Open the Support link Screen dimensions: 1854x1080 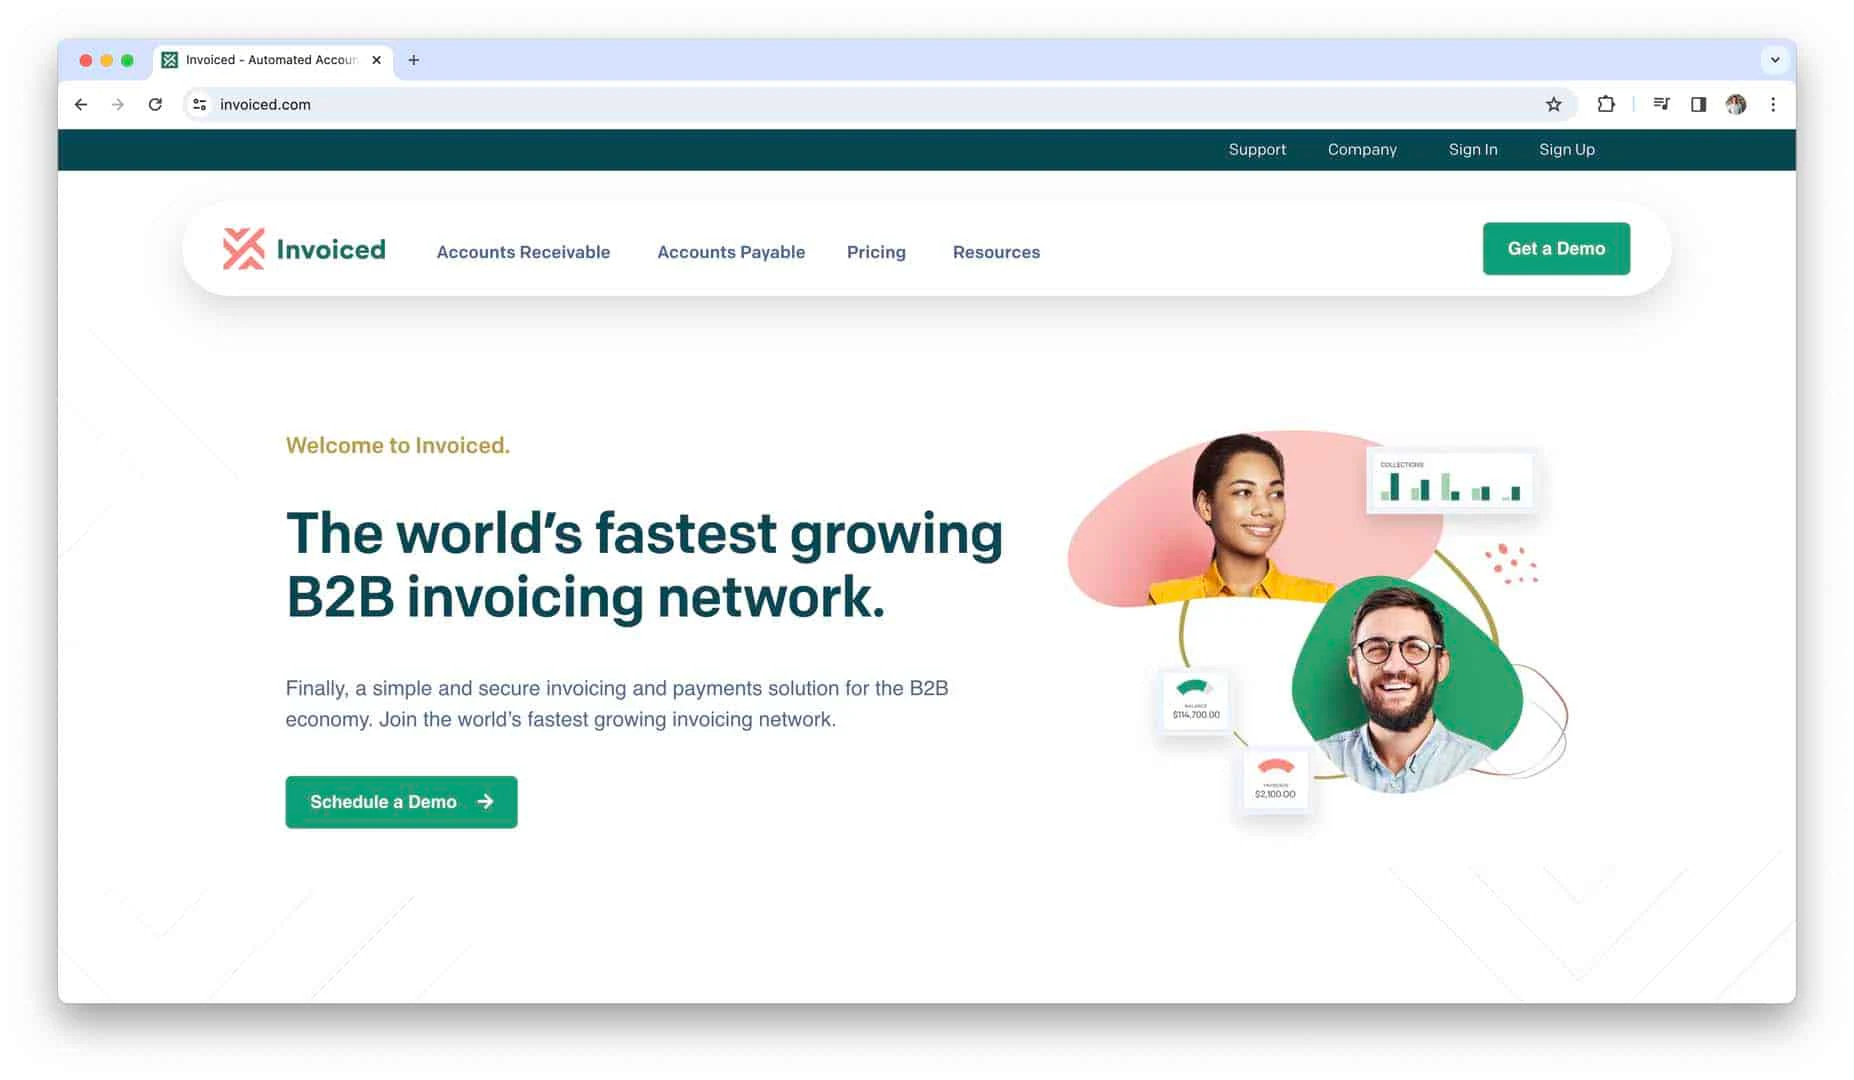(1257, 149)
